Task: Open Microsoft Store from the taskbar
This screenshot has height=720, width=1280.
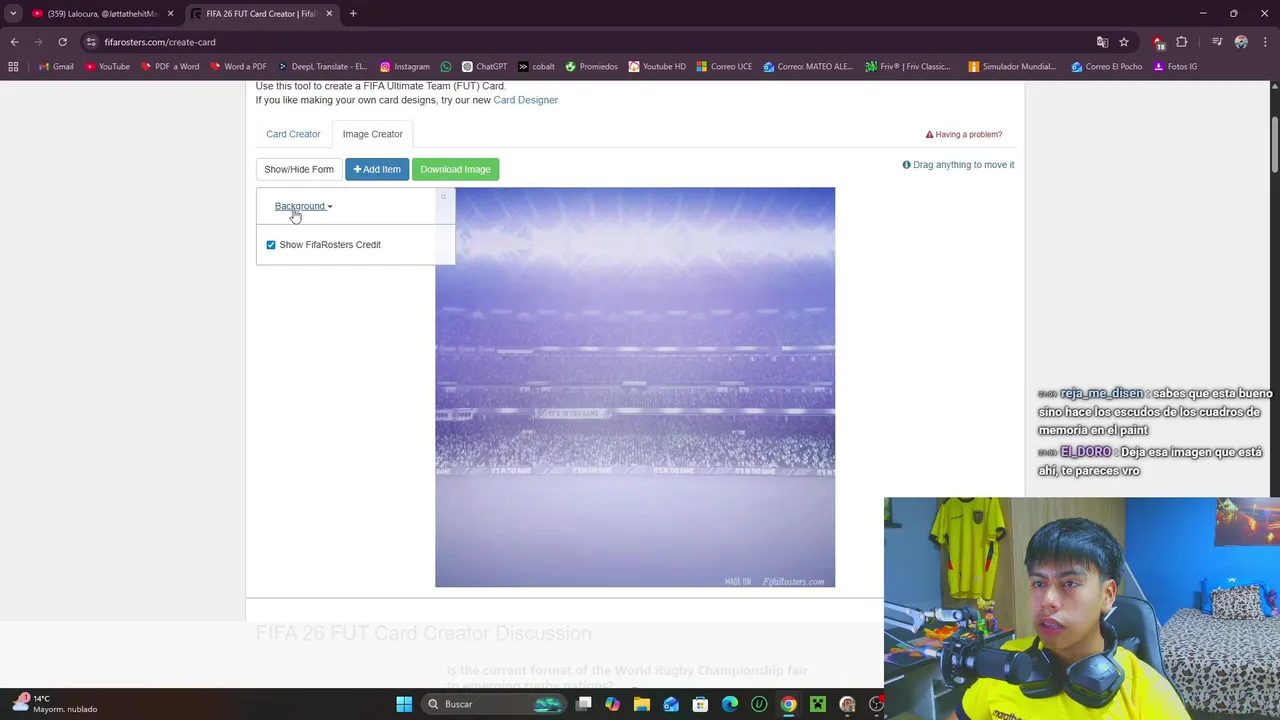Action: pyautogui.click(x=700, y=704)
